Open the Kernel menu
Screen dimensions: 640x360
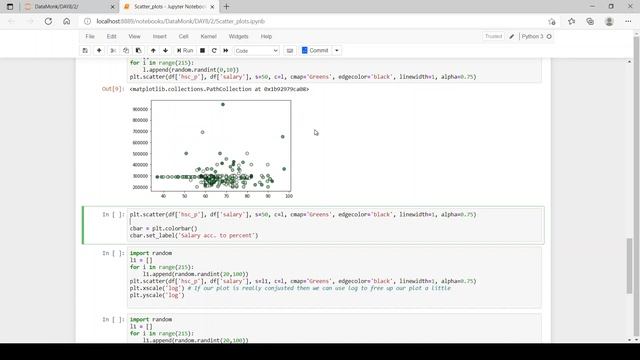point(208,36)
